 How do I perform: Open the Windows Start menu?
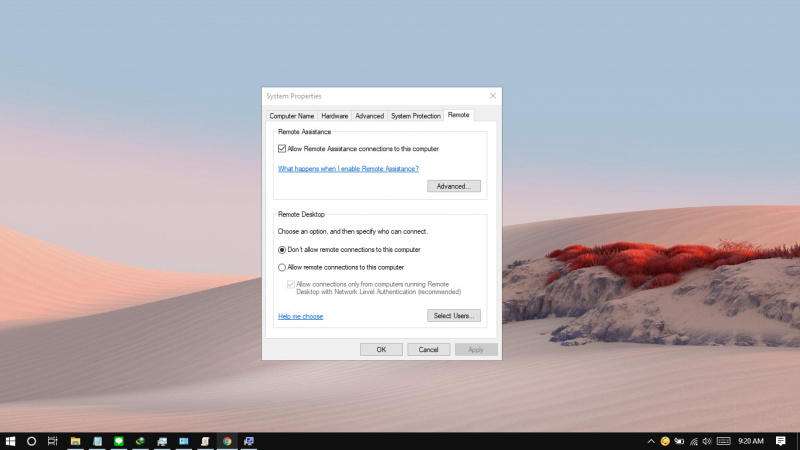pyautogui.click(x=10, y=441)
